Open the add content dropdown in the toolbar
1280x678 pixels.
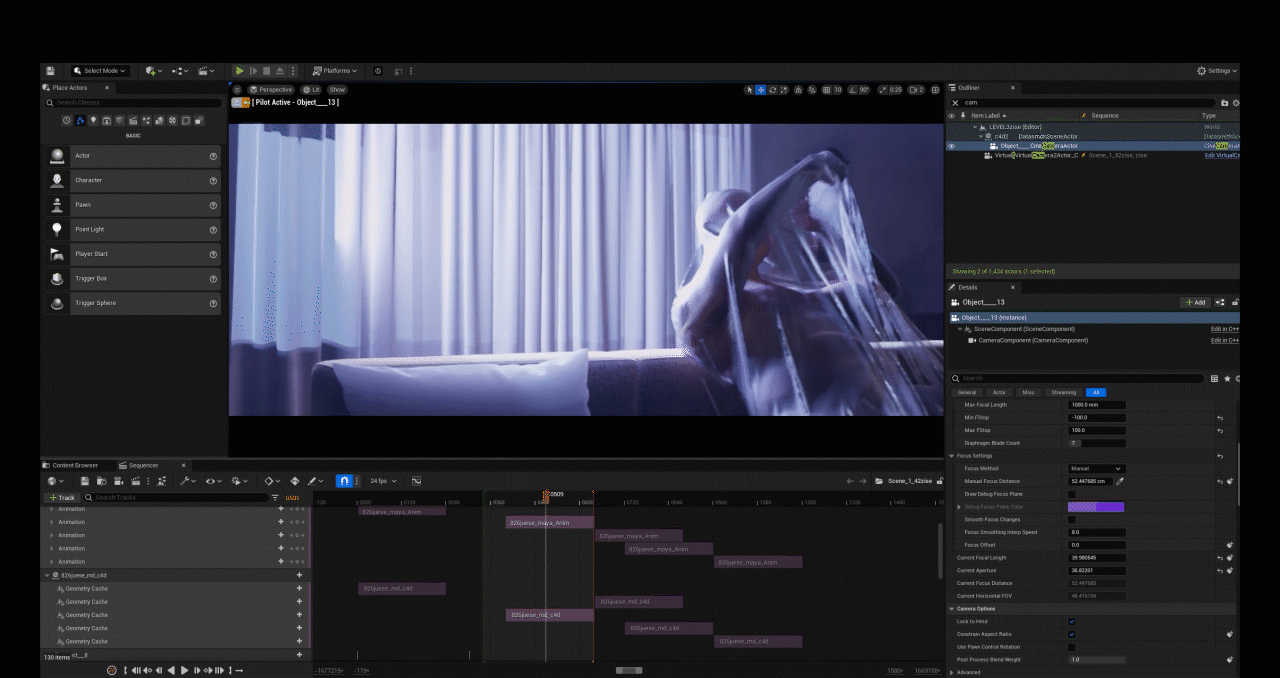[x=153, y=71]
